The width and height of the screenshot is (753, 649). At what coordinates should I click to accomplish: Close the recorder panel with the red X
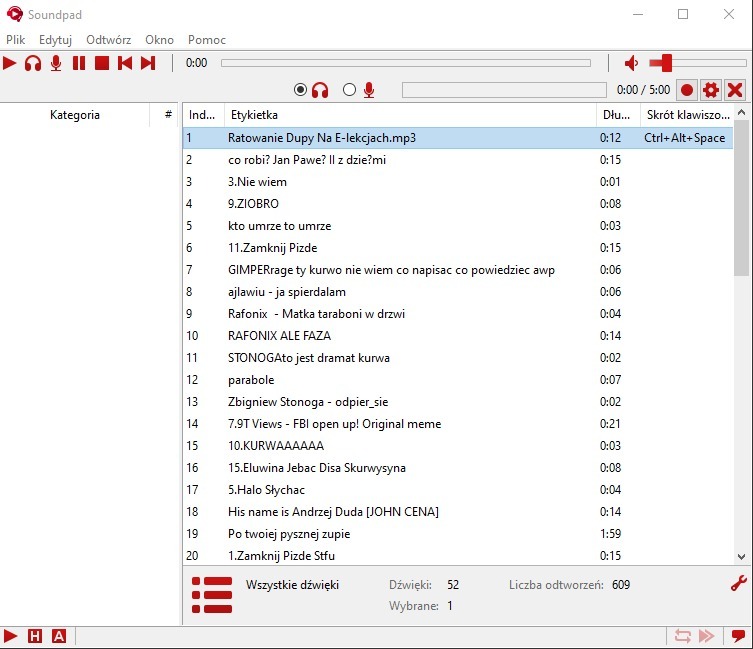(735, 90)
